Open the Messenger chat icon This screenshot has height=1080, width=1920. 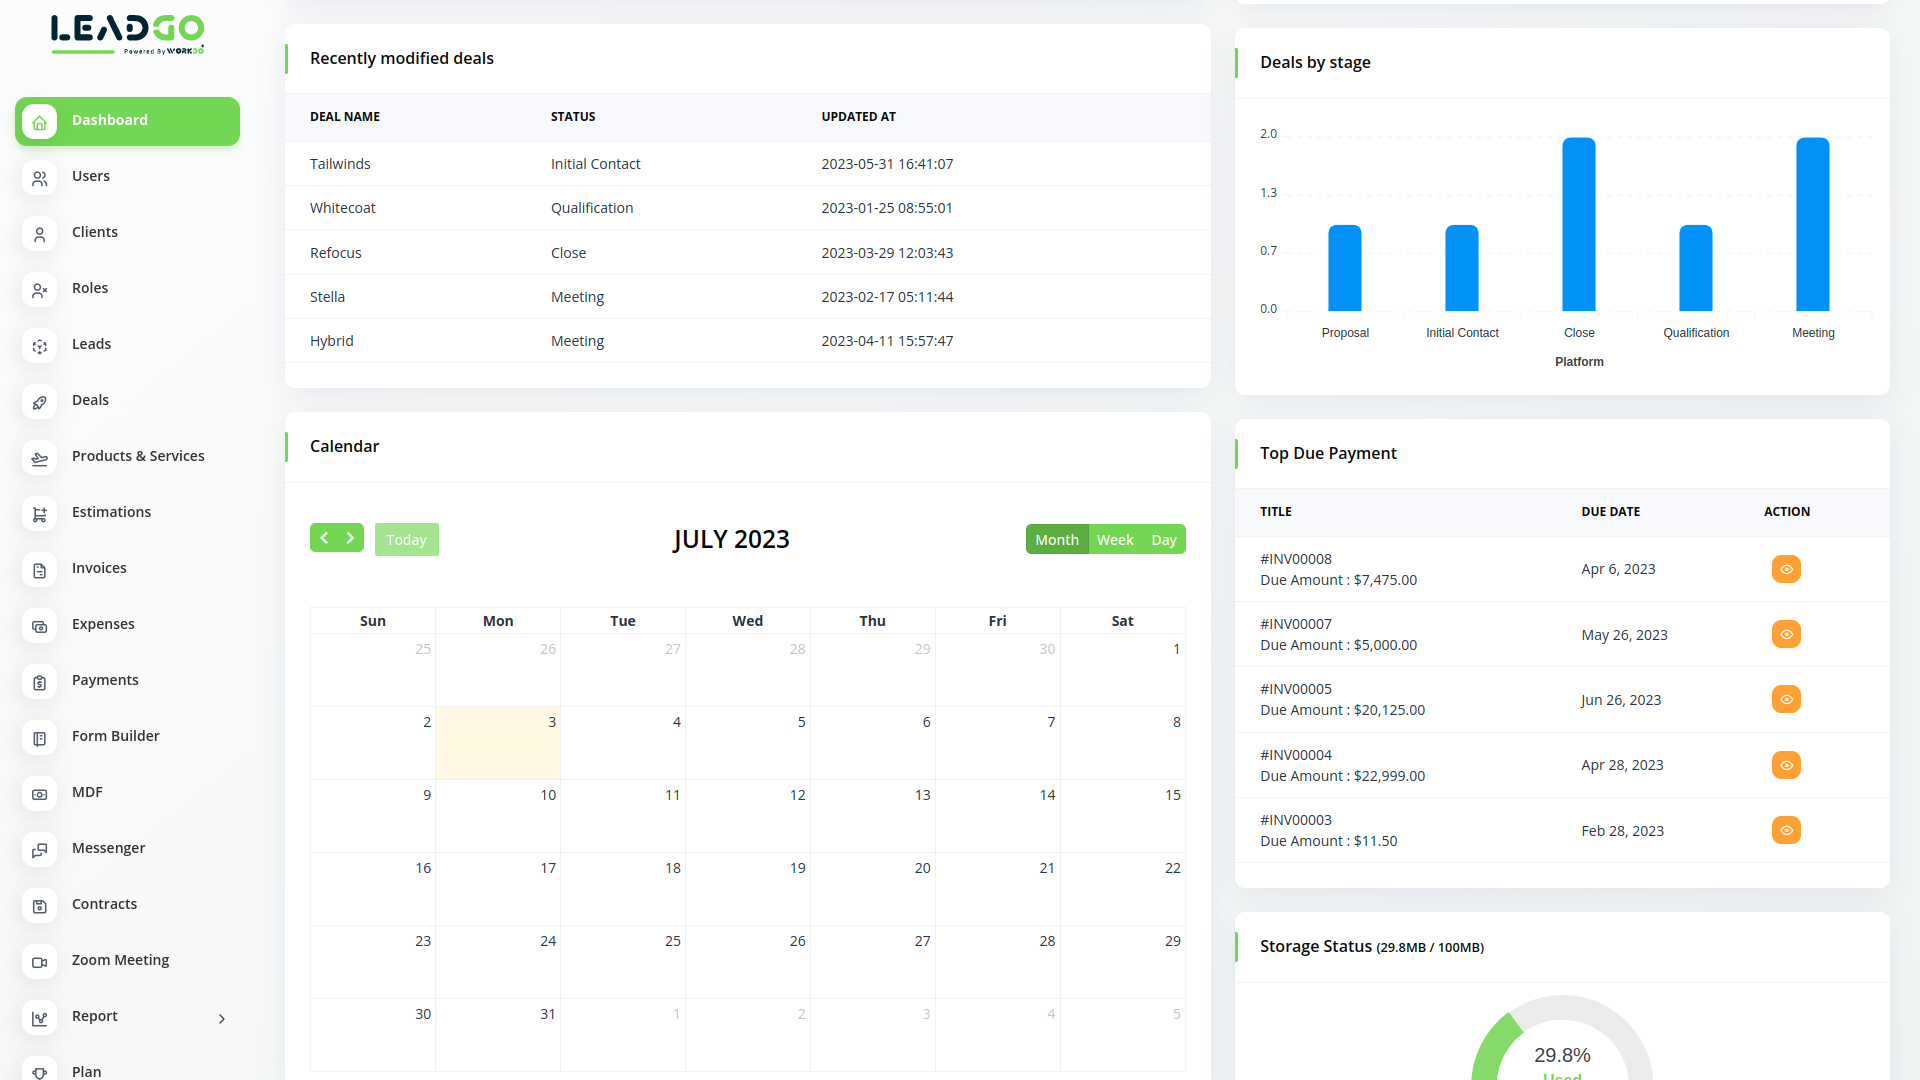pyautogui.click(x=40, y=850)
